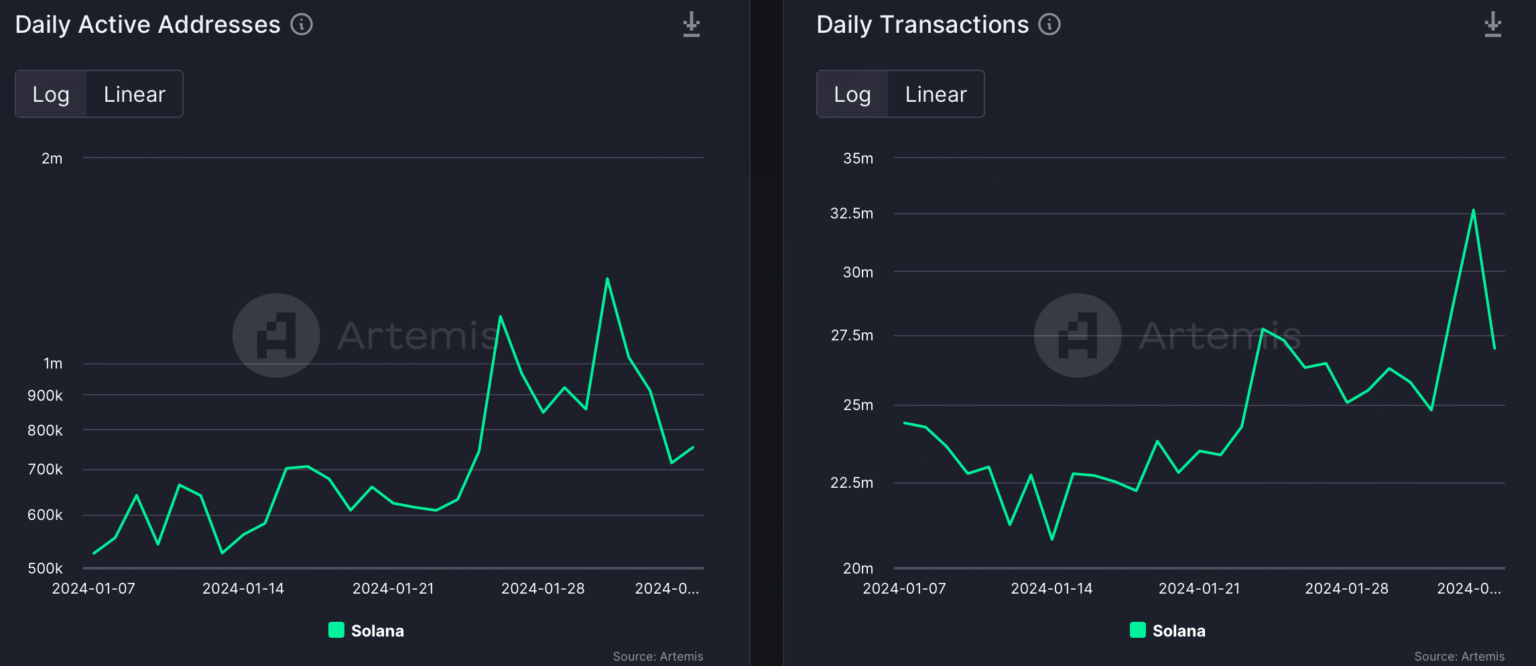1536x666 pixels.
Task: Click Solana legend label in Daily Transactions chart
Action: [x=1178, y=631]
